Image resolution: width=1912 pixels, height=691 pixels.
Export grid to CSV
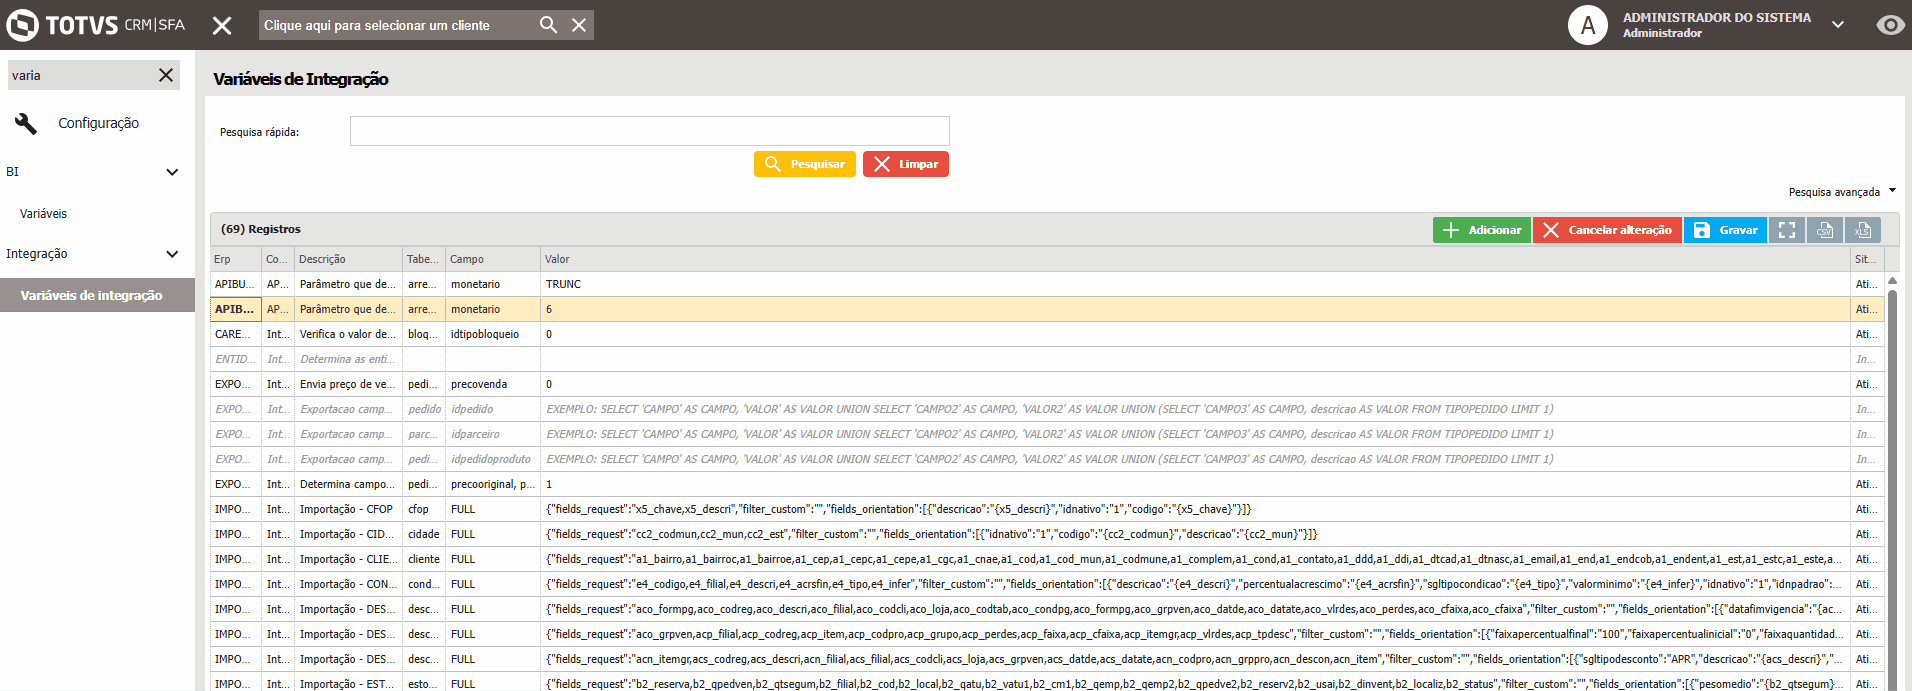pyautogui.click(x=1825, y=230)
